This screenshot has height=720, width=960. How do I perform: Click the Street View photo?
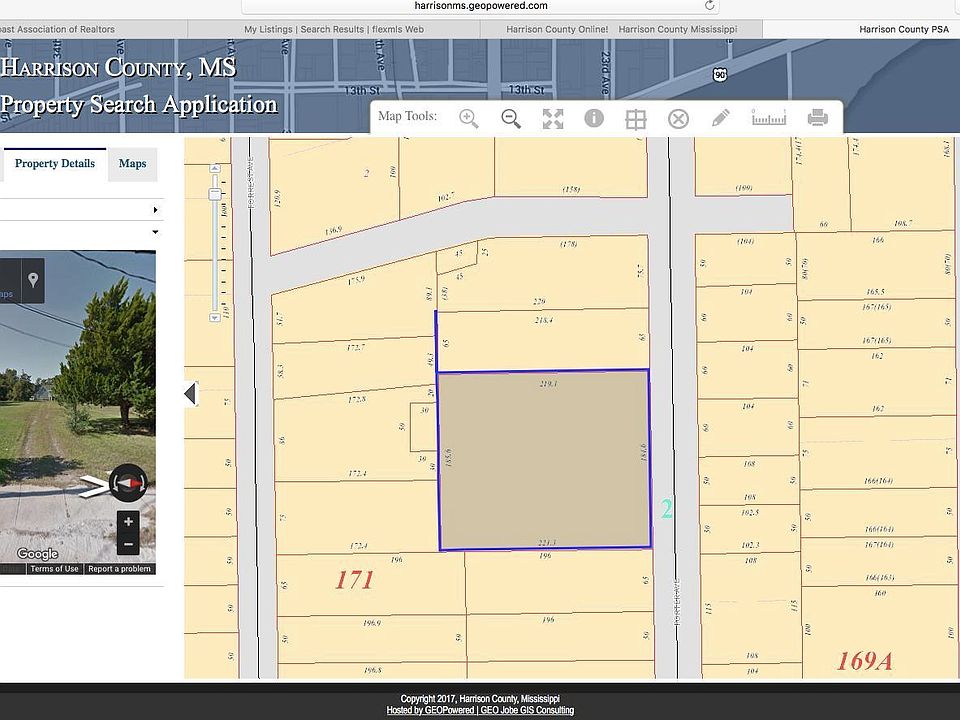point(78,410)
